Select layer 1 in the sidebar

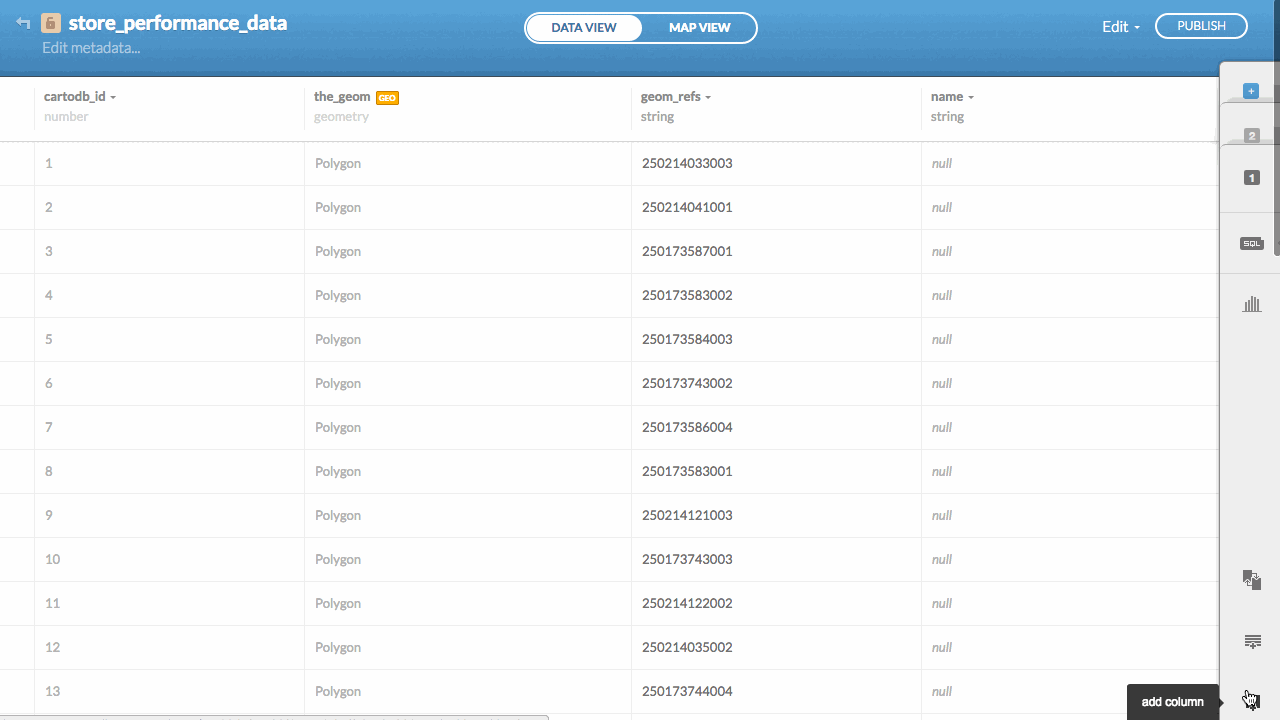(x=1251, y=177)
